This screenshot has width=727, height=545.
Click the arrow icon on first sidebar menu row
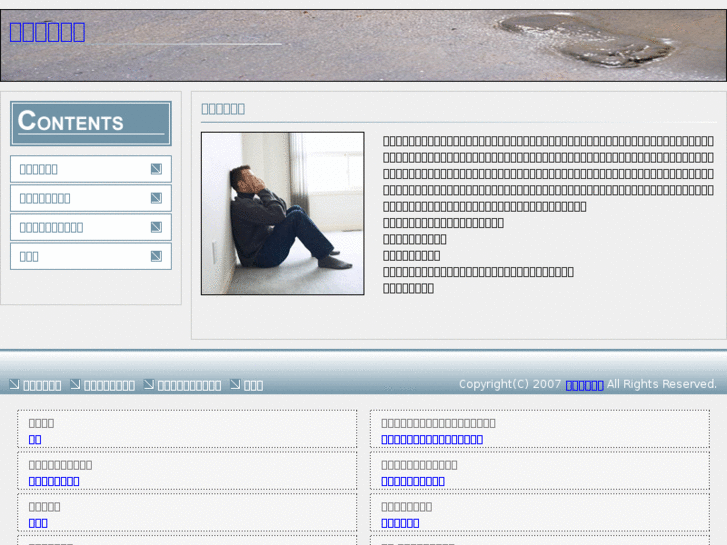pos(156,169)
